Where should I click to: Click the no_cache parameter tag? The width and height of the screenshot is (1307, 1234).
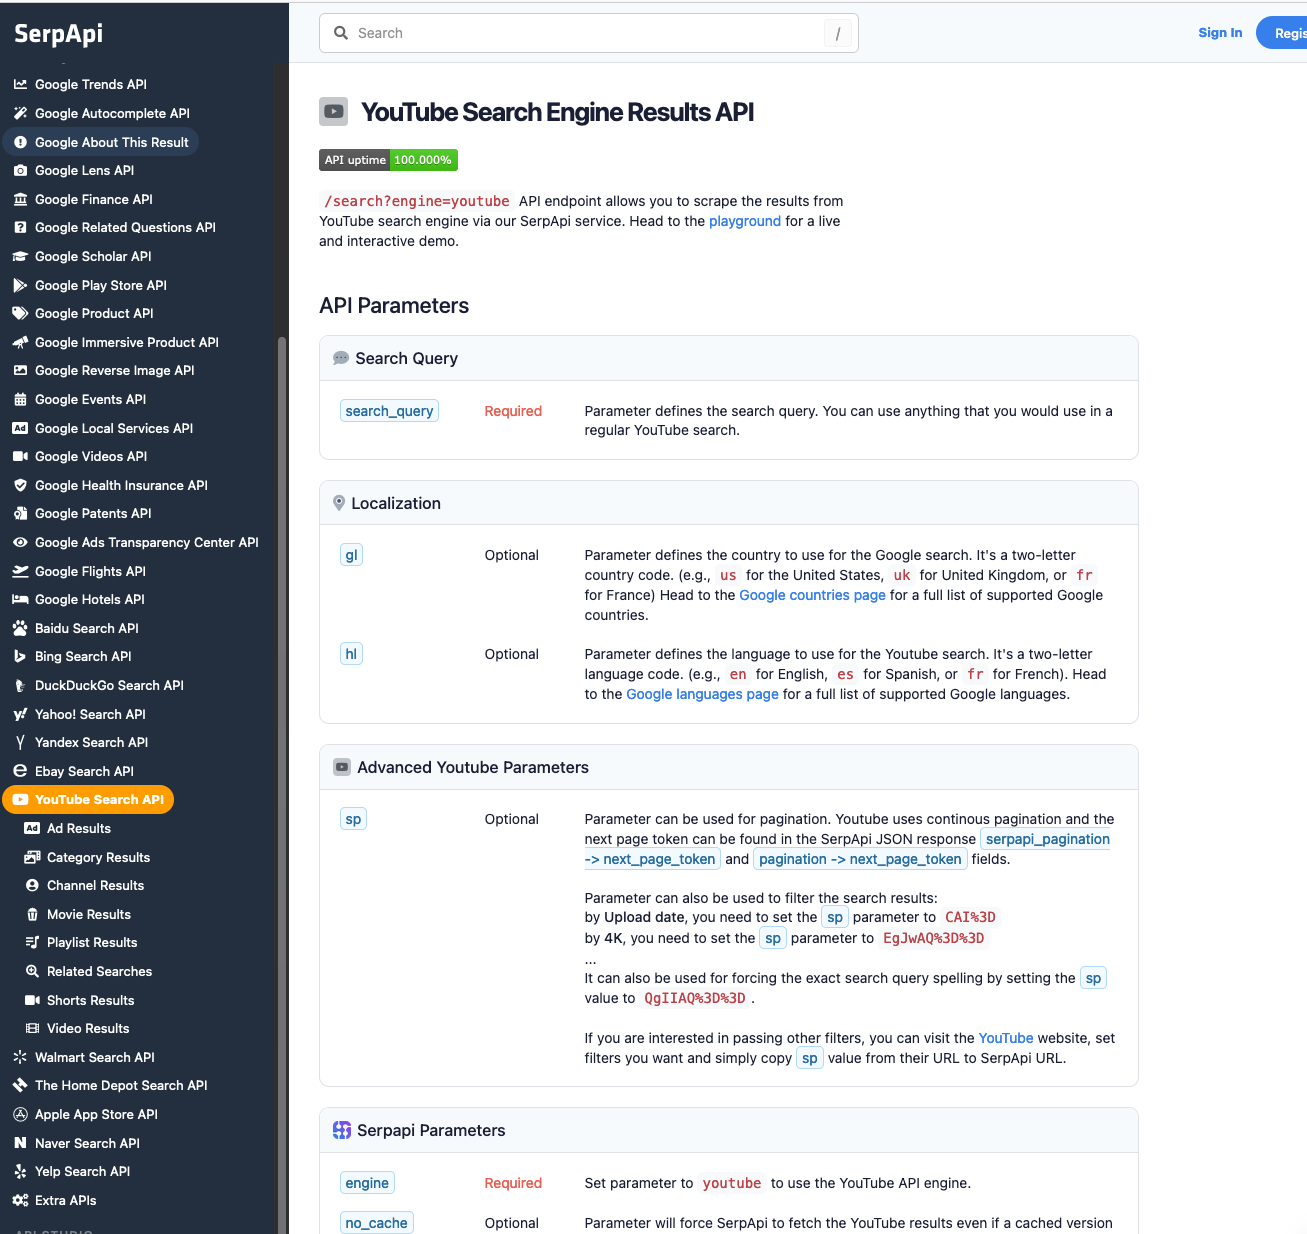coord(376,1223)
